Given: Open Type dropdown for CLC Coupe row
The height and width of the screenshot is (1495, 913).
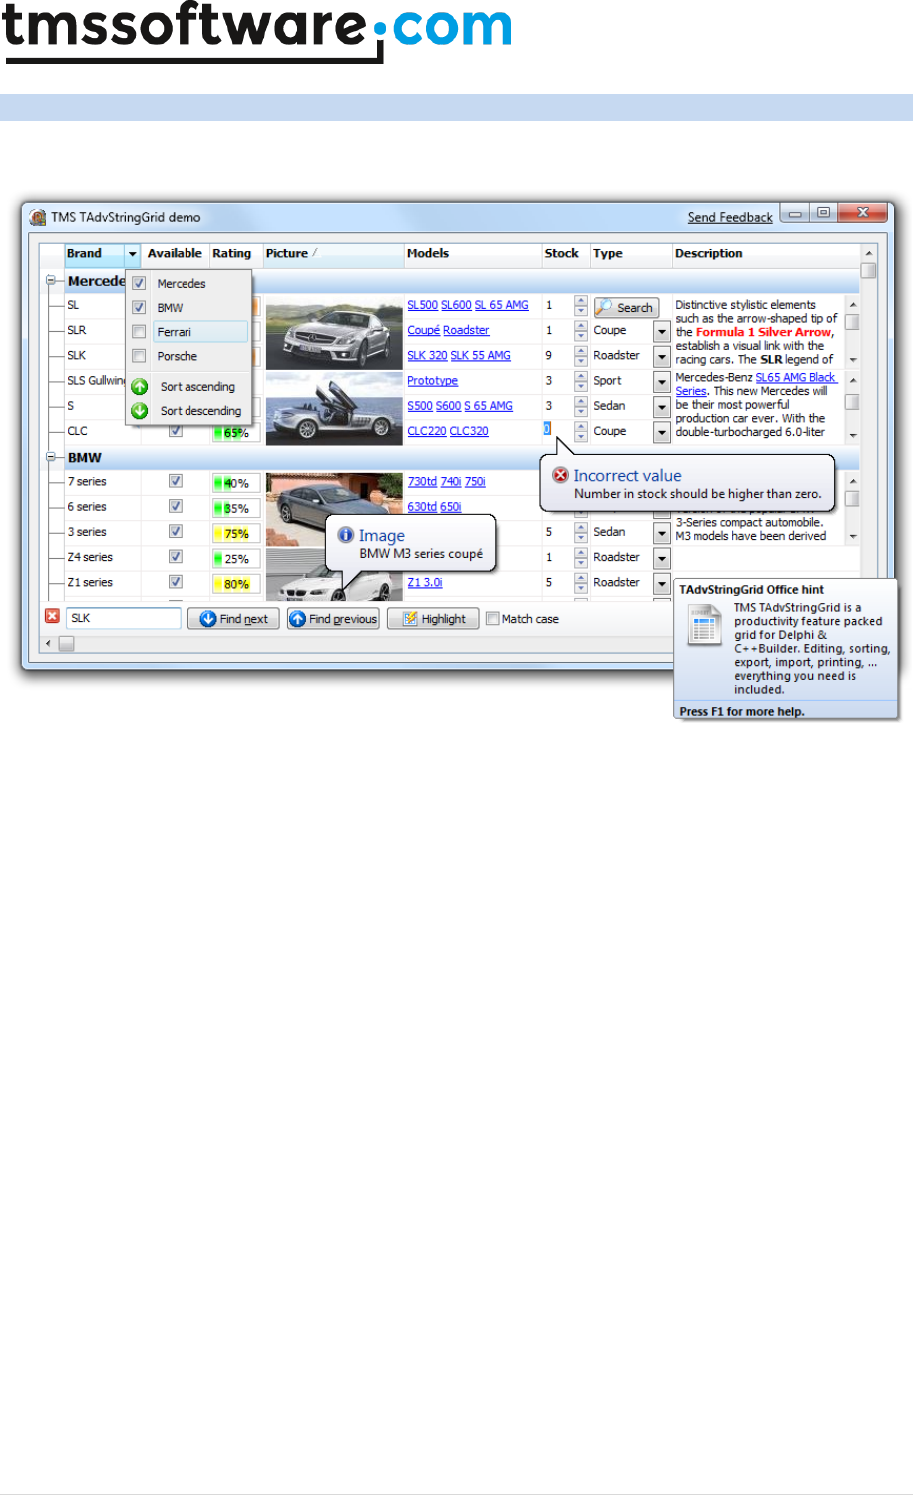Looking at the screenshot, I should pyautogui.click(x=661, y=432).
